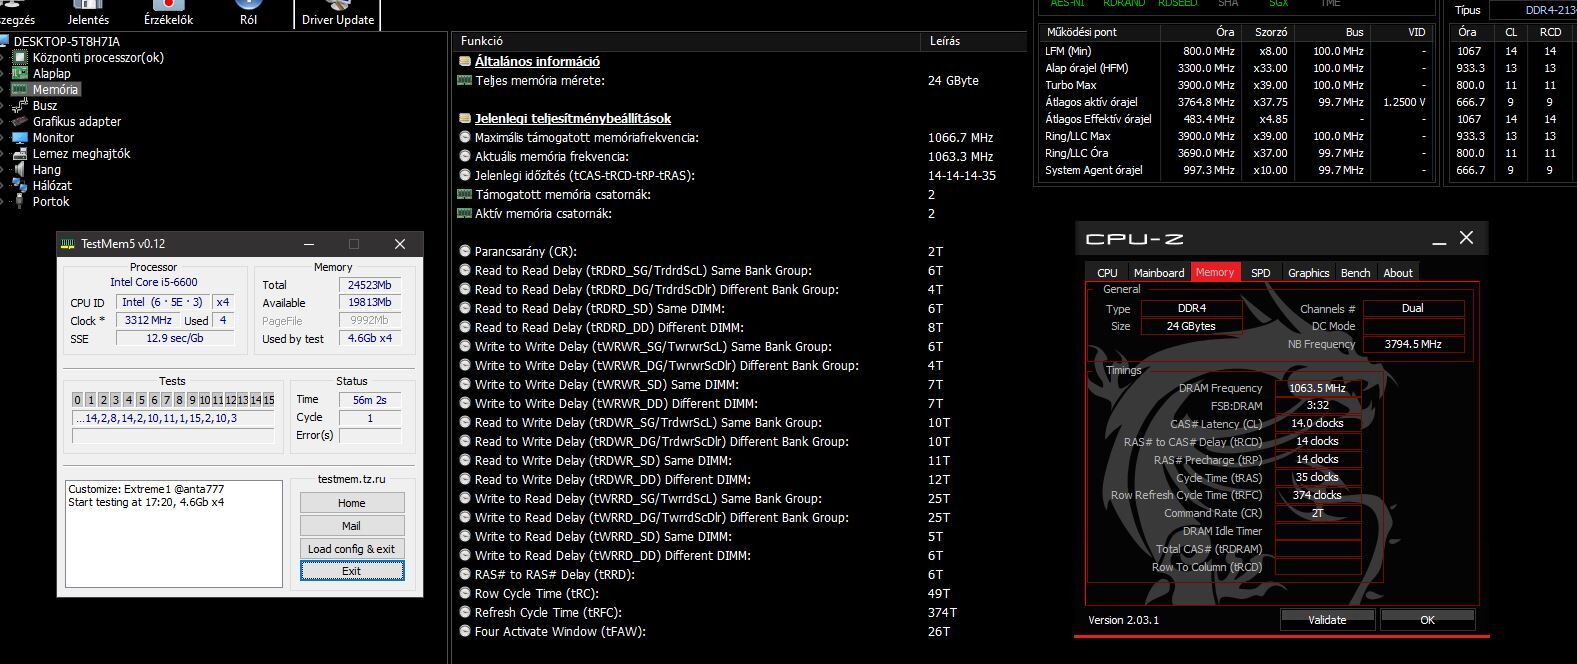Minimize the CPU-Z window
Image resolution: width=1577 pixels, height=664 pixels.
point(1439,239)
